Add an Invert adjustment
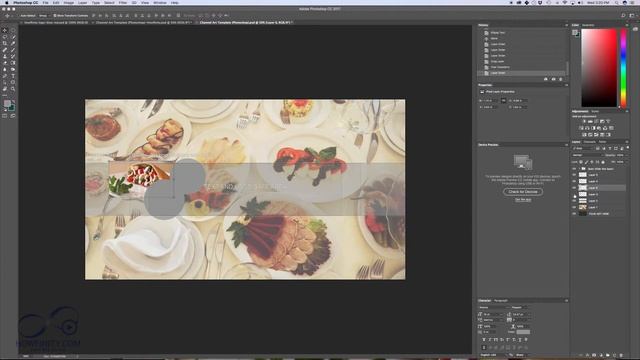Viewport: 640px width, 360px height. (x=584, y=135)
